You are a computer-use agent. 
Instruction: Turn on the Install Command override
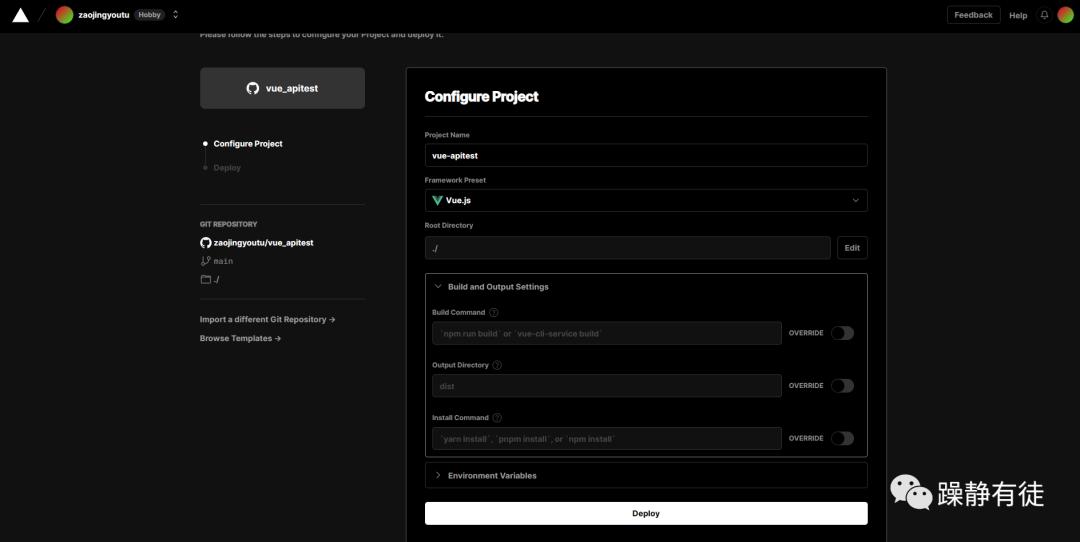click(842, 438)
